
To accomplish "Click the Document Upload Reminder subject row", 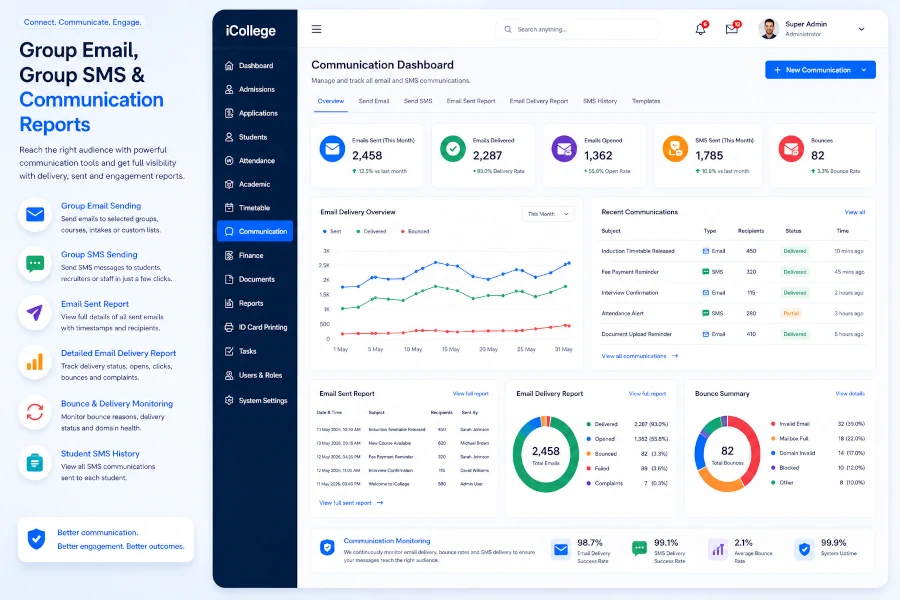I will coord(733,334).
